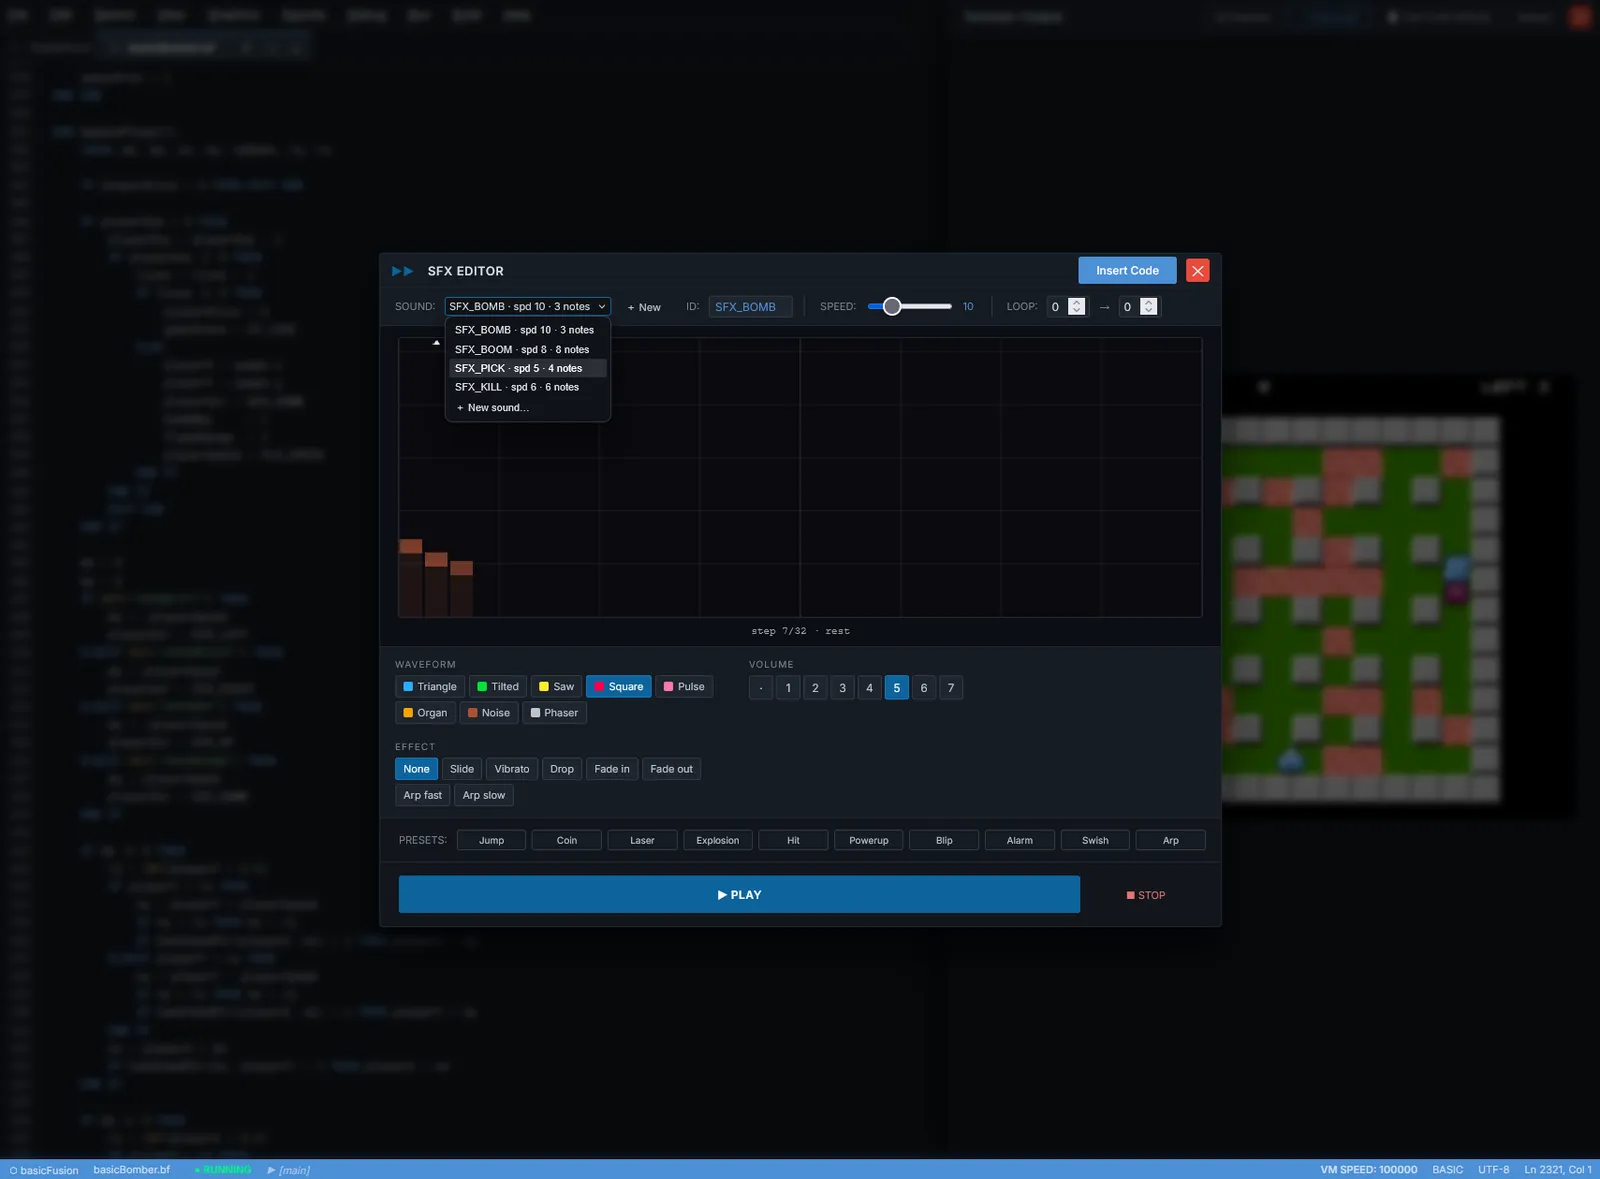The image size is (1600, 1179).
Task: Click the ID field containing SFX_BOMB
Action: pos(750,307)
